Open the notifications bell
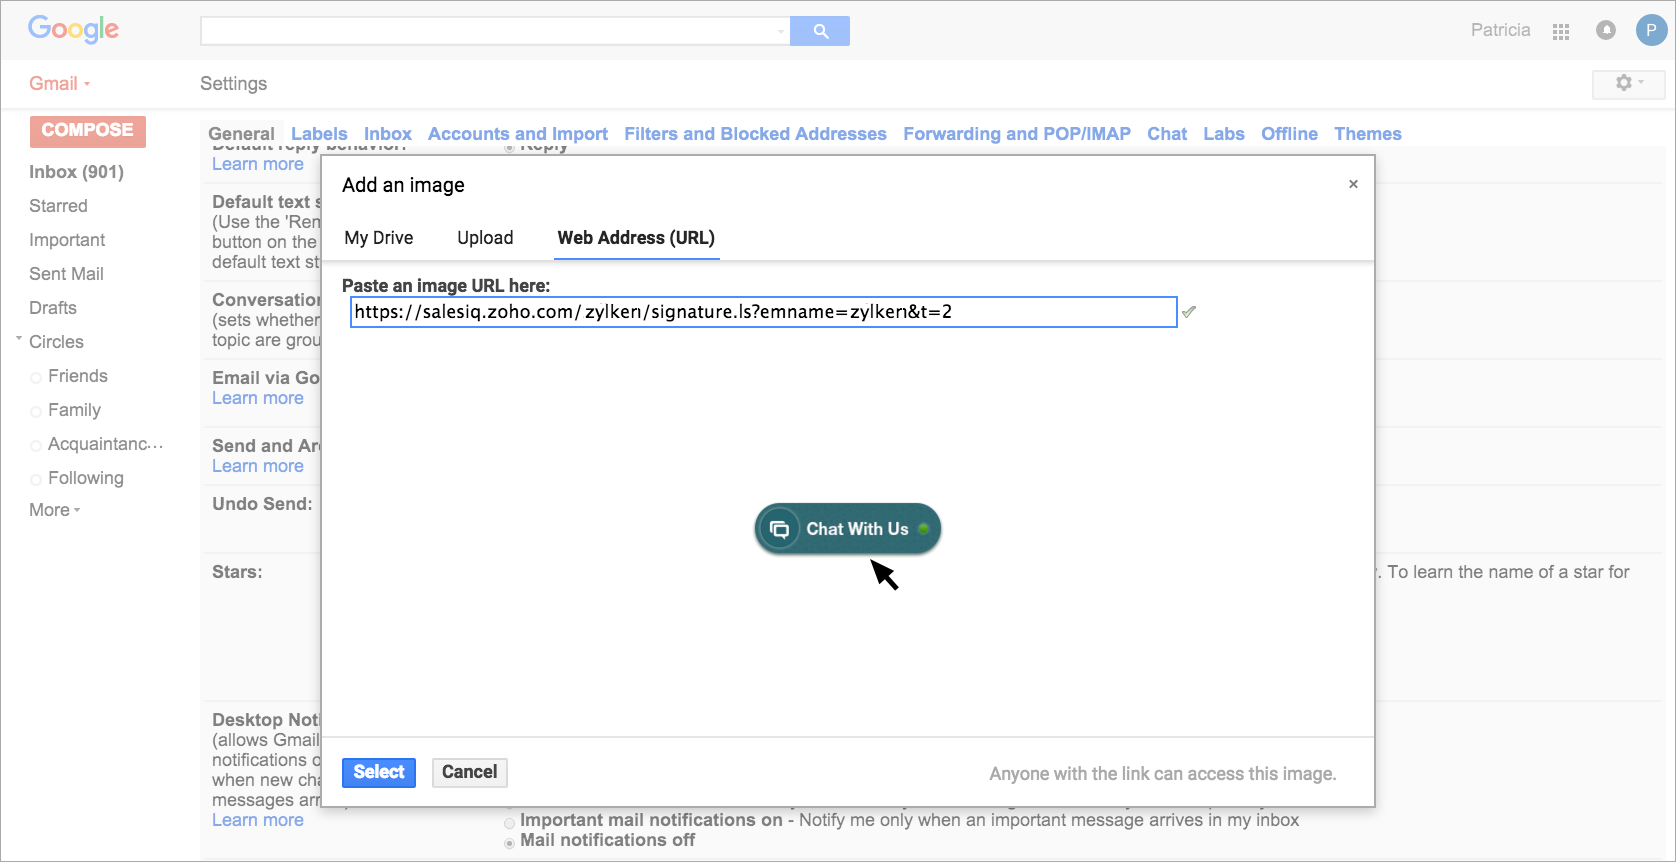 pyautogui.click(x=1606, y=30)
